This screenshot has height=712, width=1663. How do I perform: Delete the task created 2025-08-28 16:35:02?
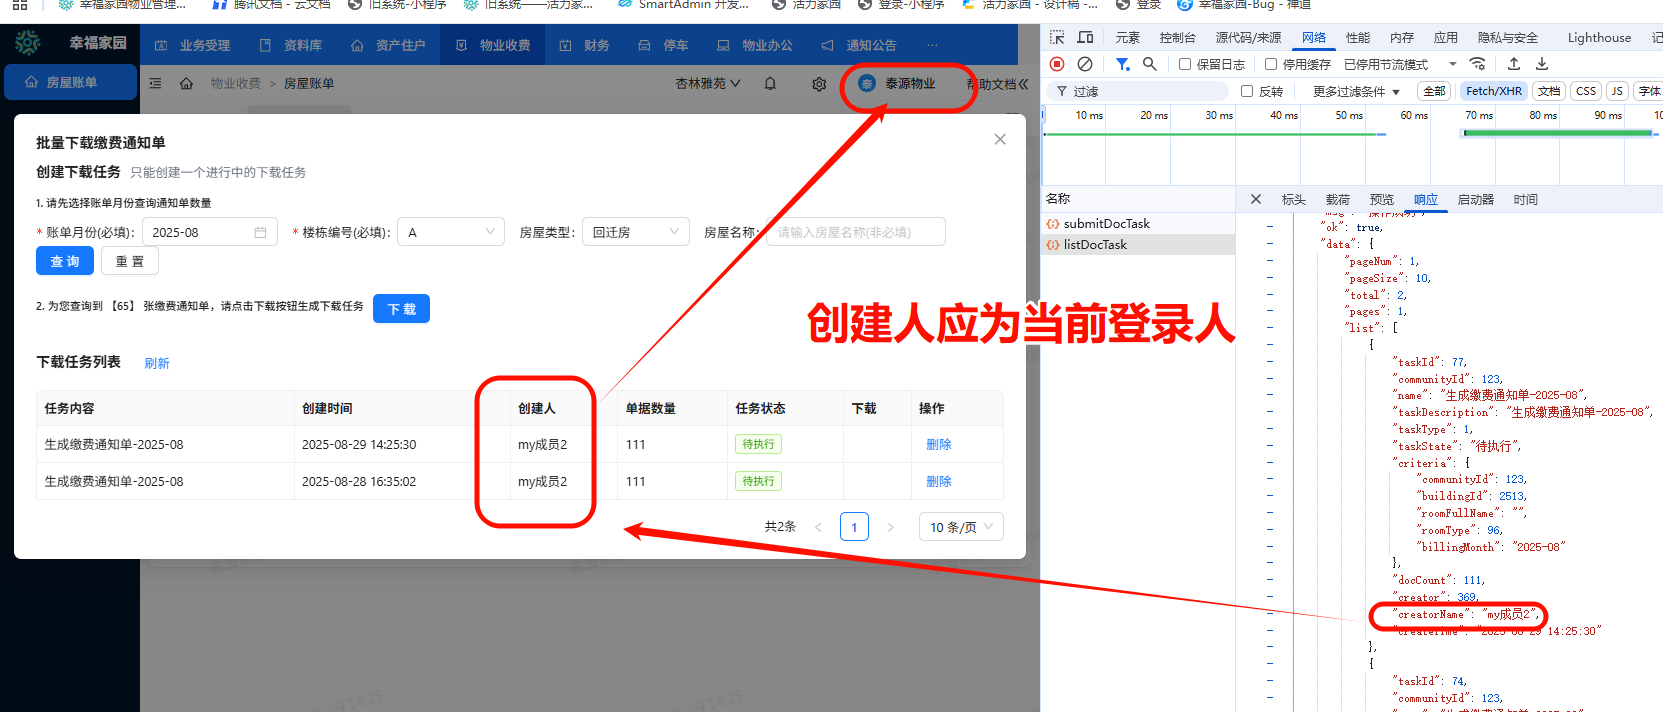939,481
